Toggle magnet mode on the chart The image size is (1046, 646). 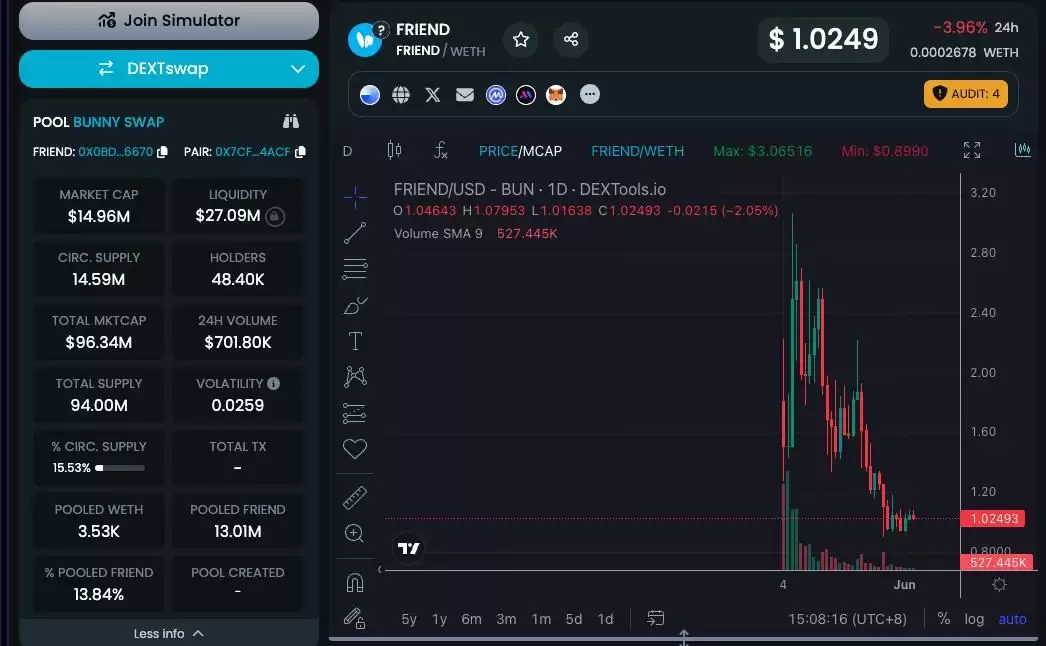(354, 581)
